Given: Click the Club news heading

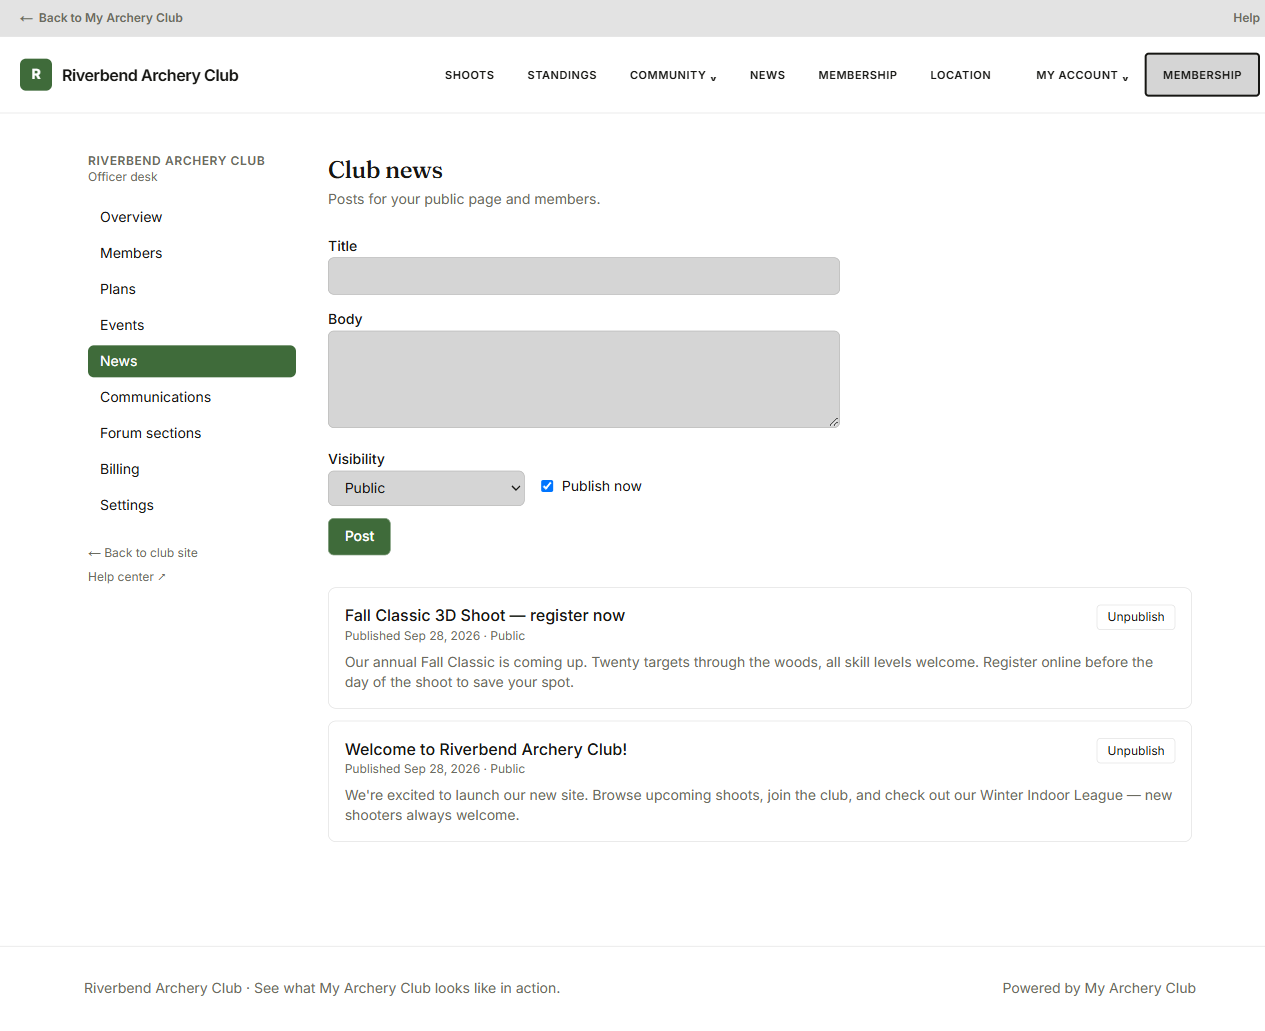Looking at the screenshot, I should coord(385,170).
